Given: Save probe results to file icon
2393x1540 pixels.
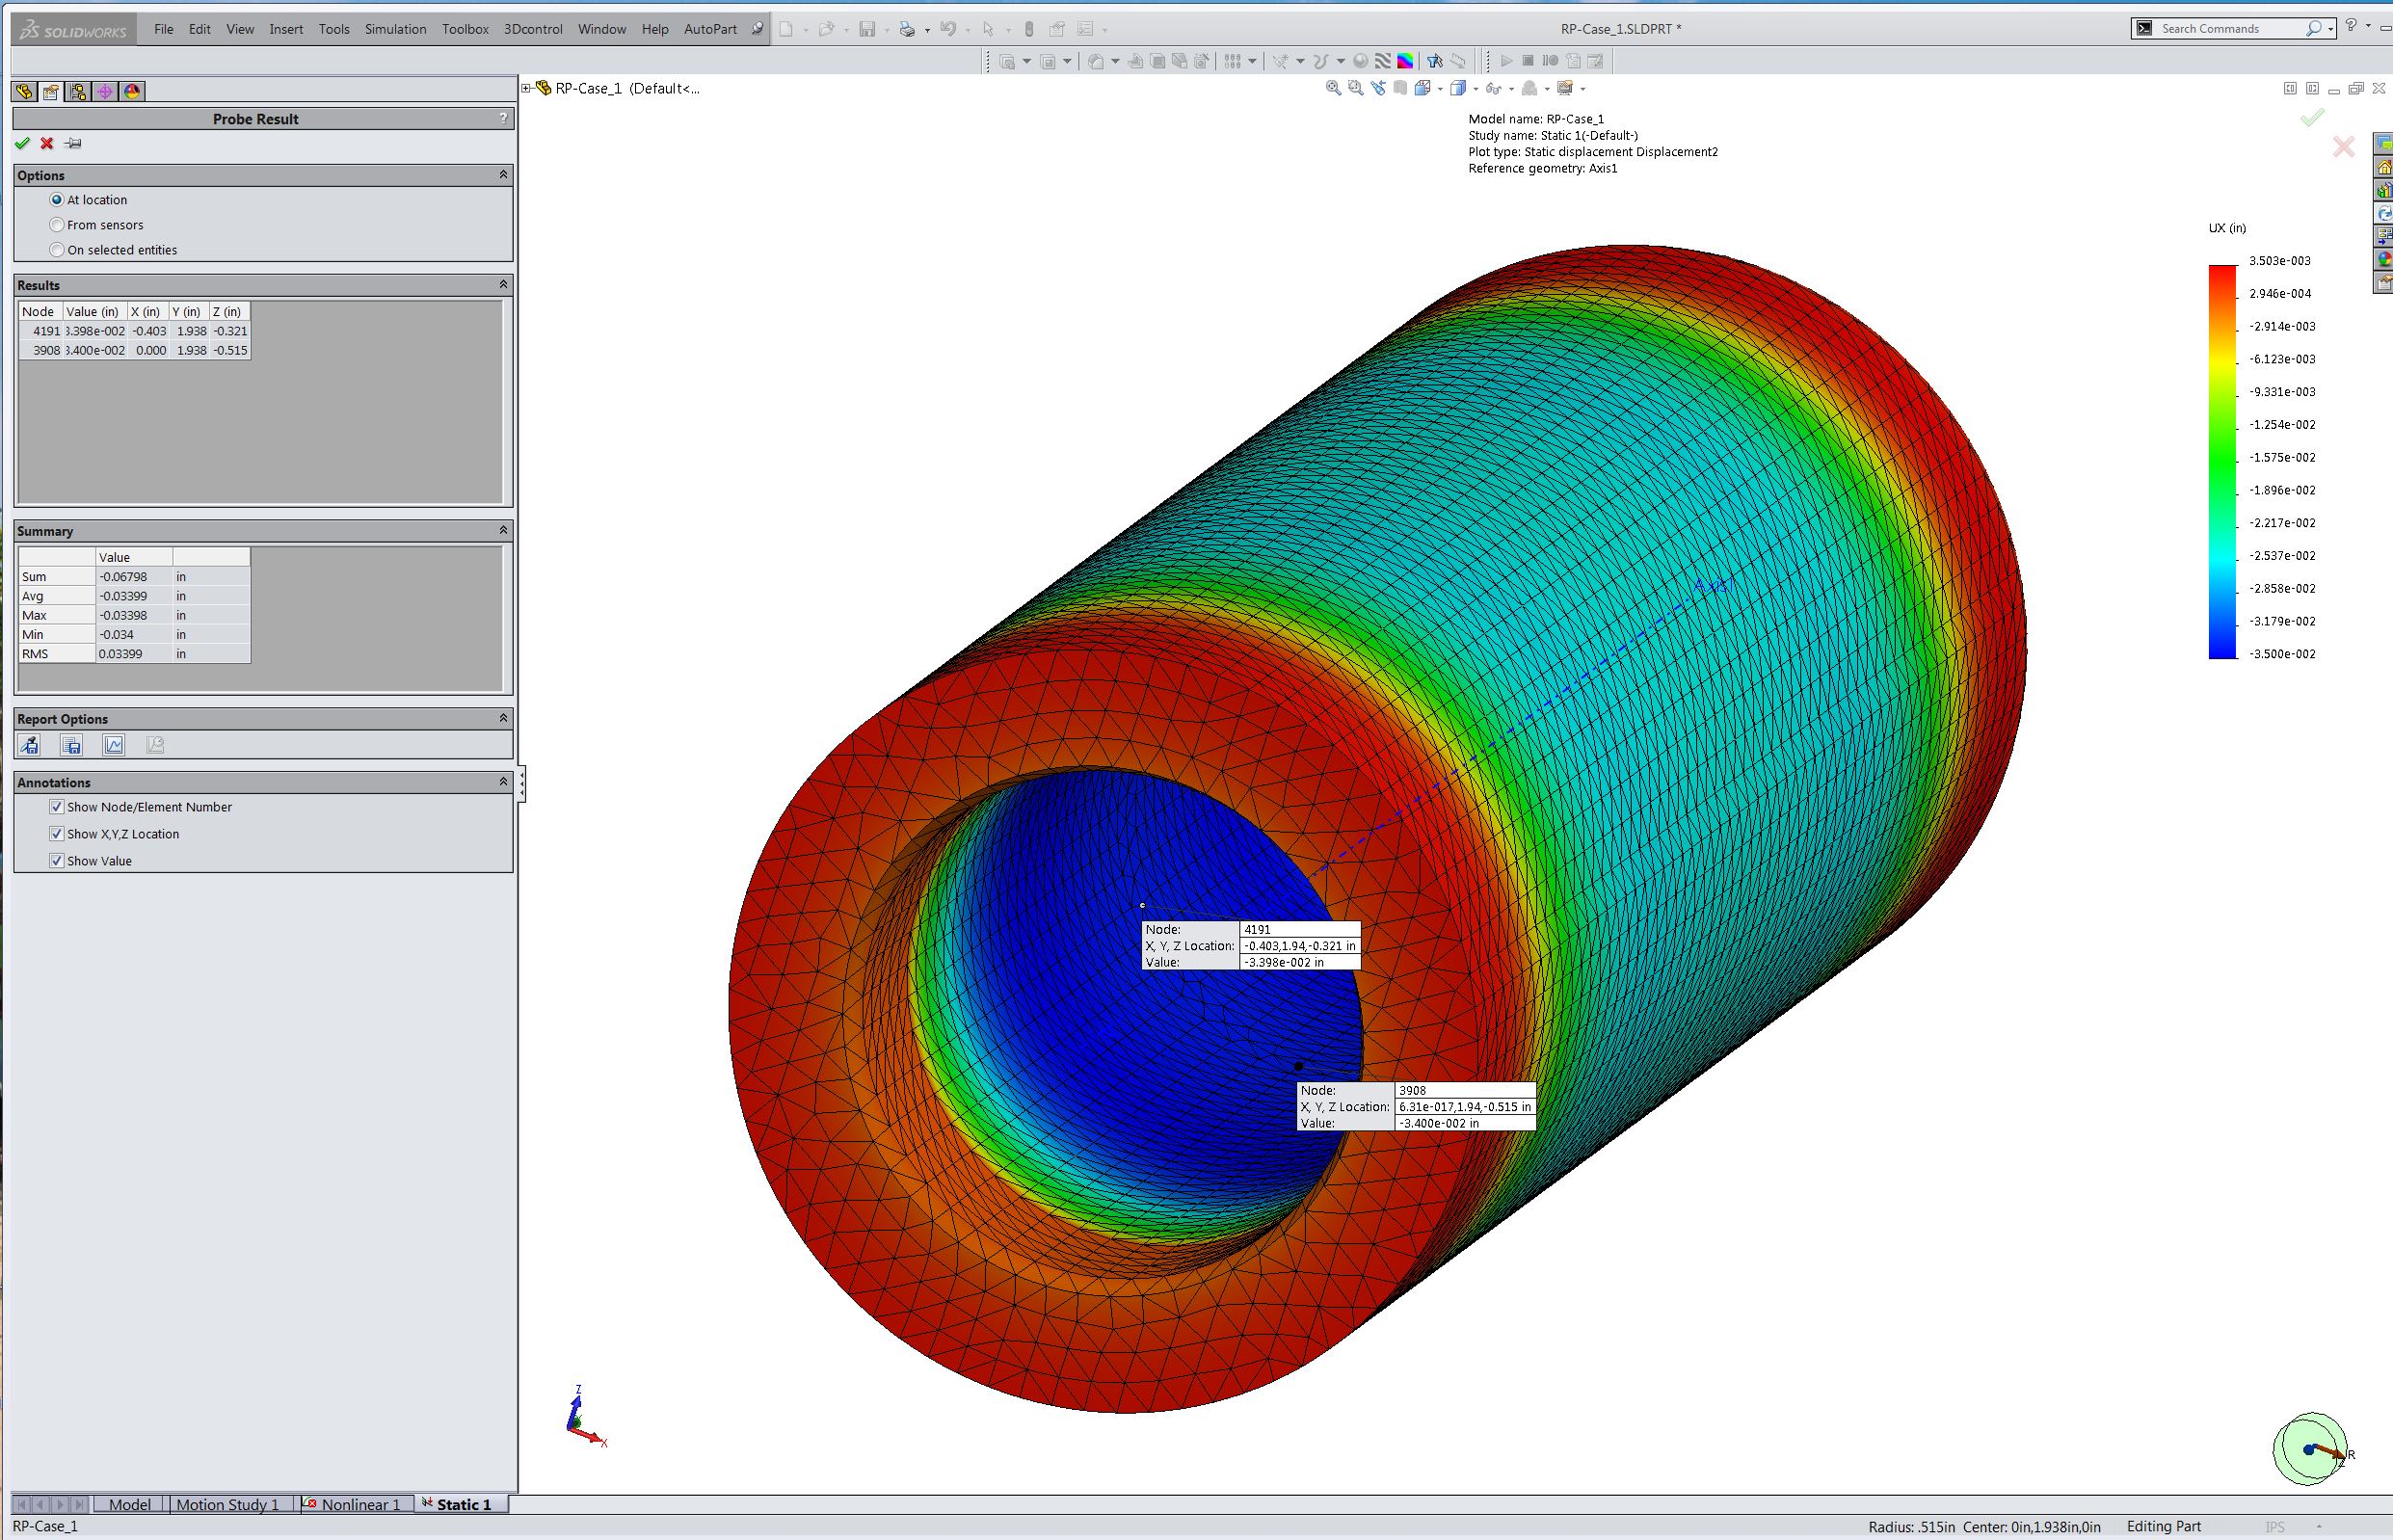Looking at the screenshot, I should click(71, 745).
